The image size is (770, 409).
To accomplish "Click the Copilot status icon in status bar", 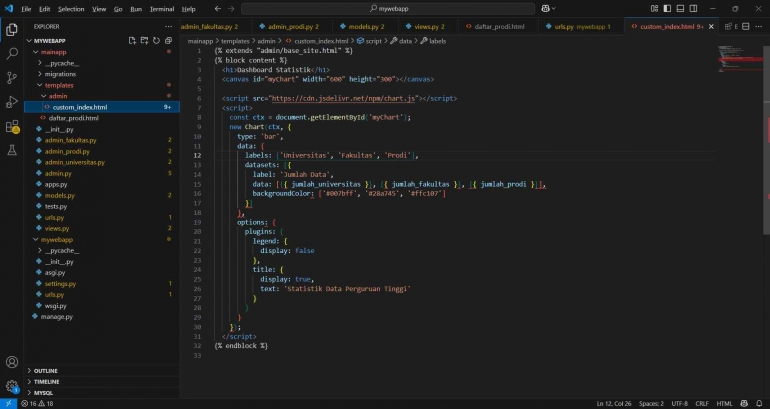I will click(744, 404).
